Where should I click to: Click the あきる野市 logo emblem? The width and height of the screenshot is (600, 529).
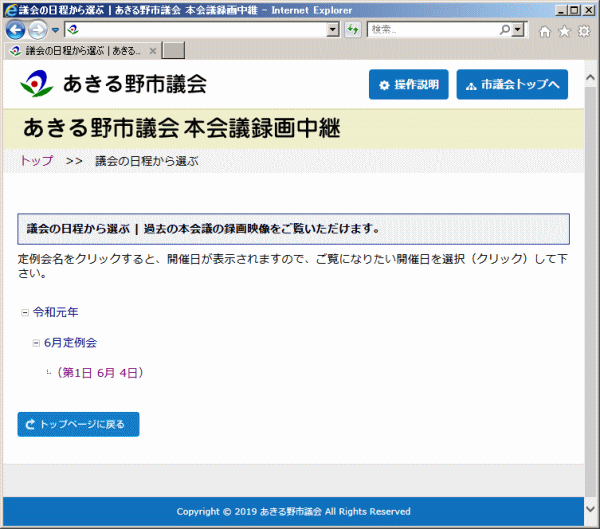(36, 83)
